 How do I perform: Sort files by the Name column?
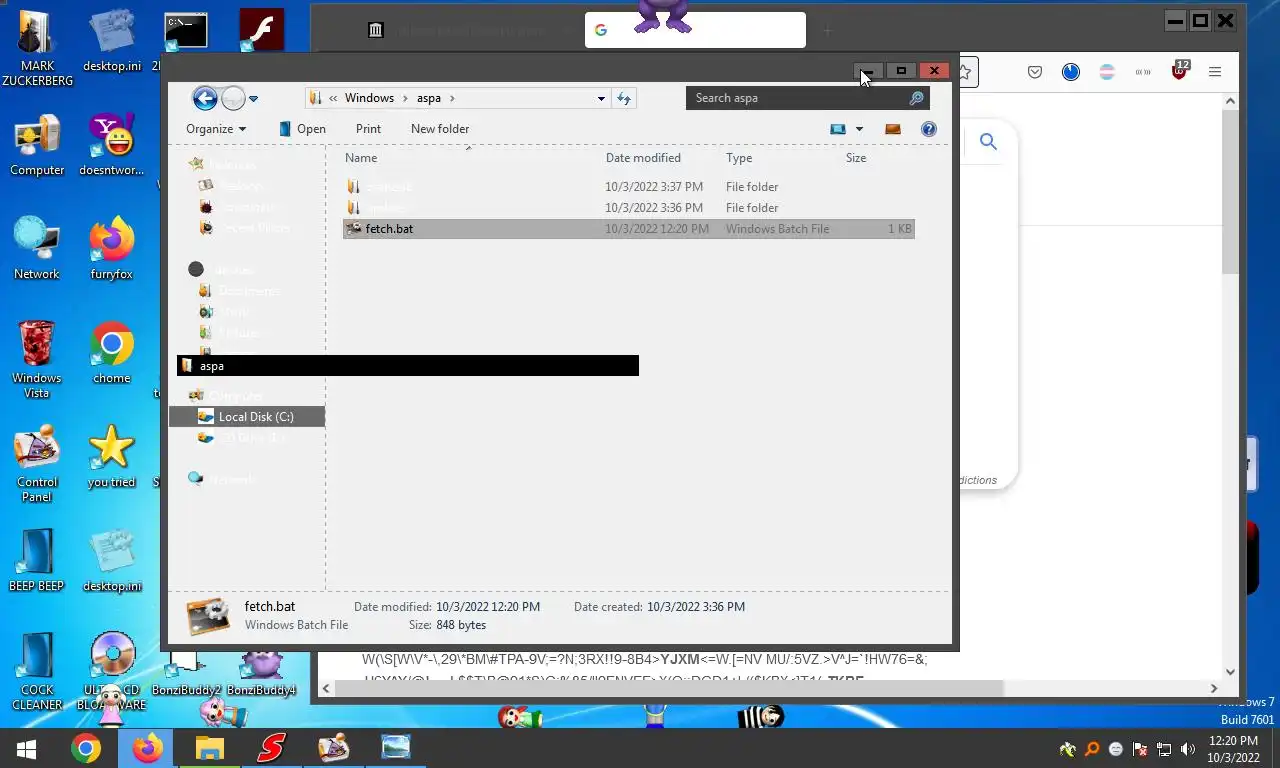(x=361, y=158)
